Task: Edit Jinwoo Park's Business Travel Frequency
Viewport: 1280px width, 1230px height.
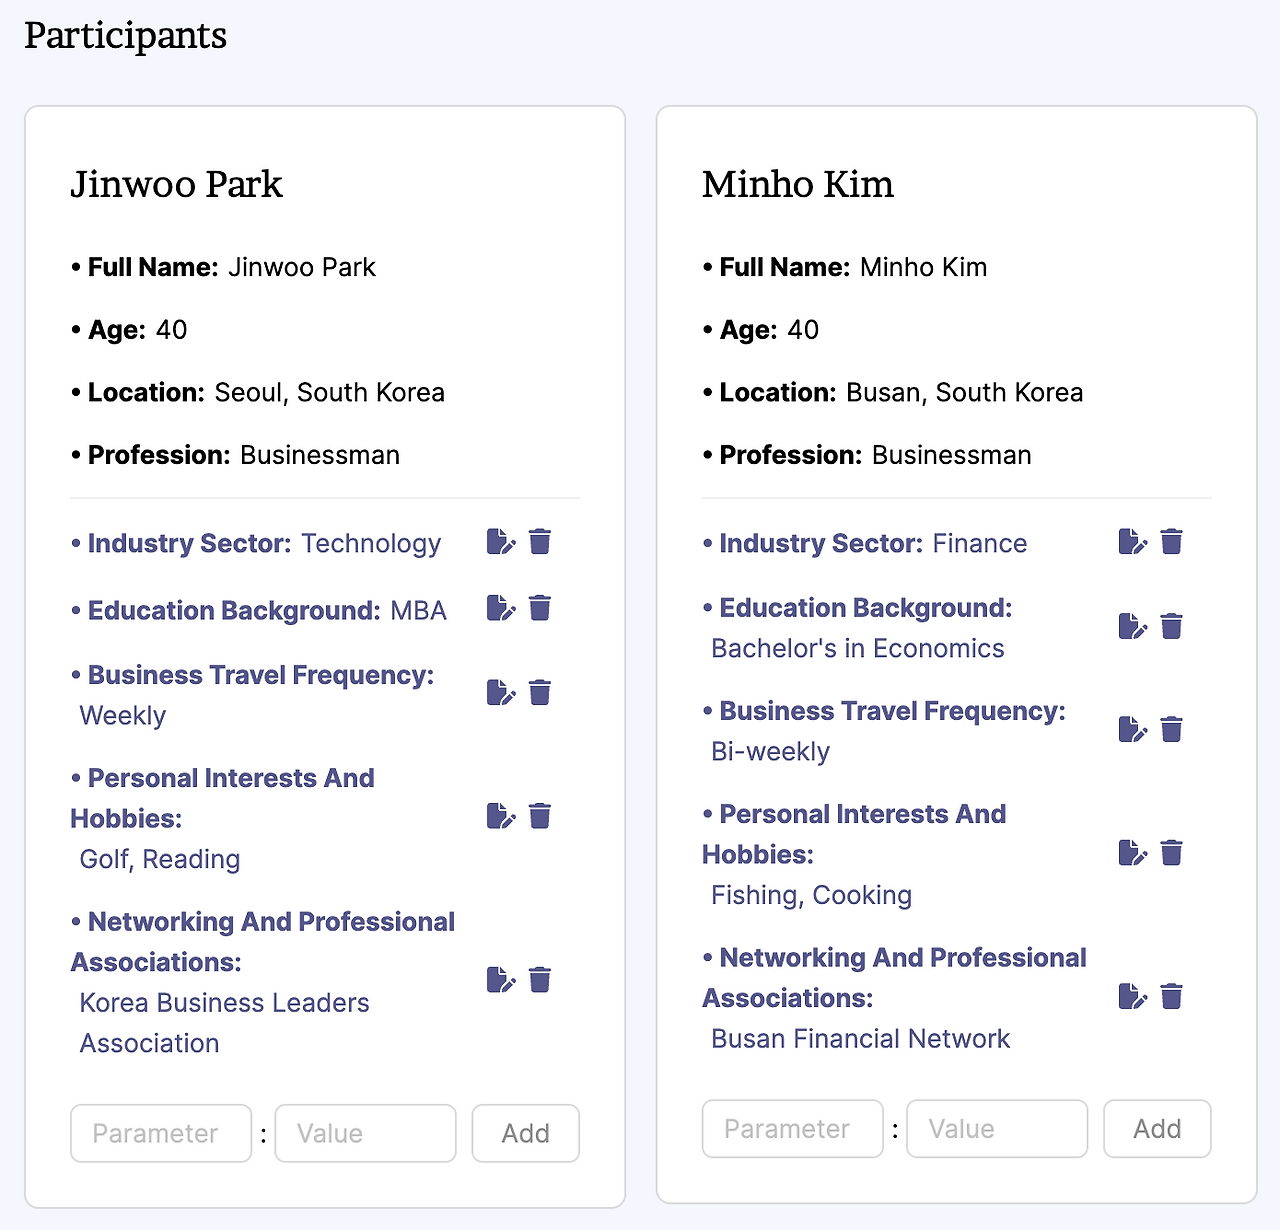Action: 501,692
